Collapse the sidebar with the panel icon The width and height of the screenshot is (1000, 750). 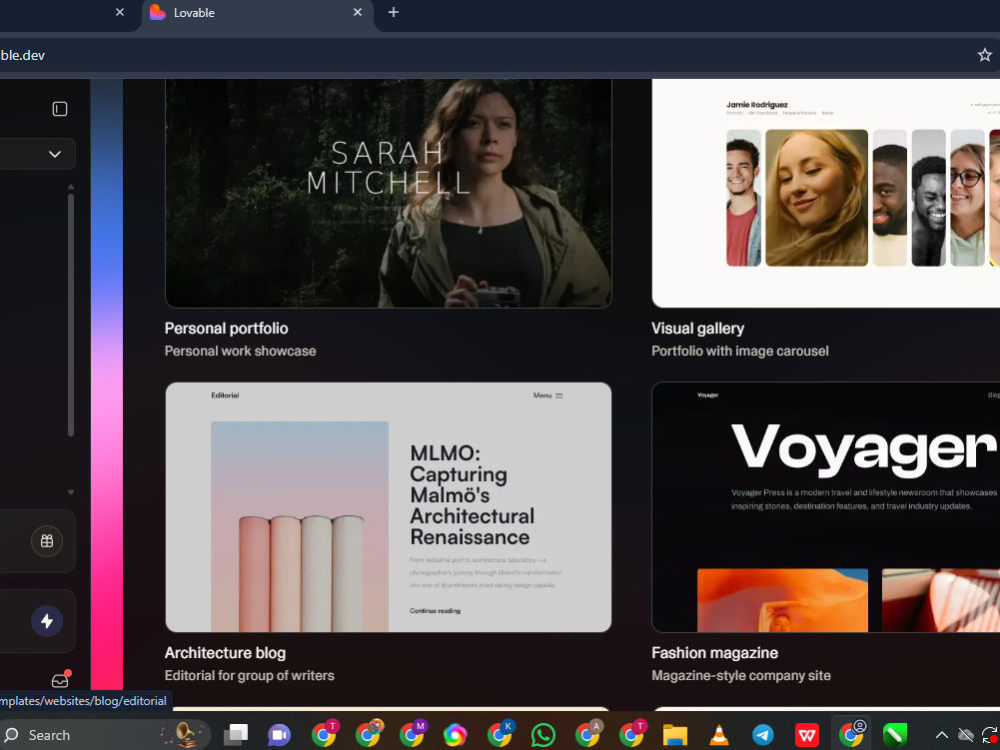coord(59,109)
